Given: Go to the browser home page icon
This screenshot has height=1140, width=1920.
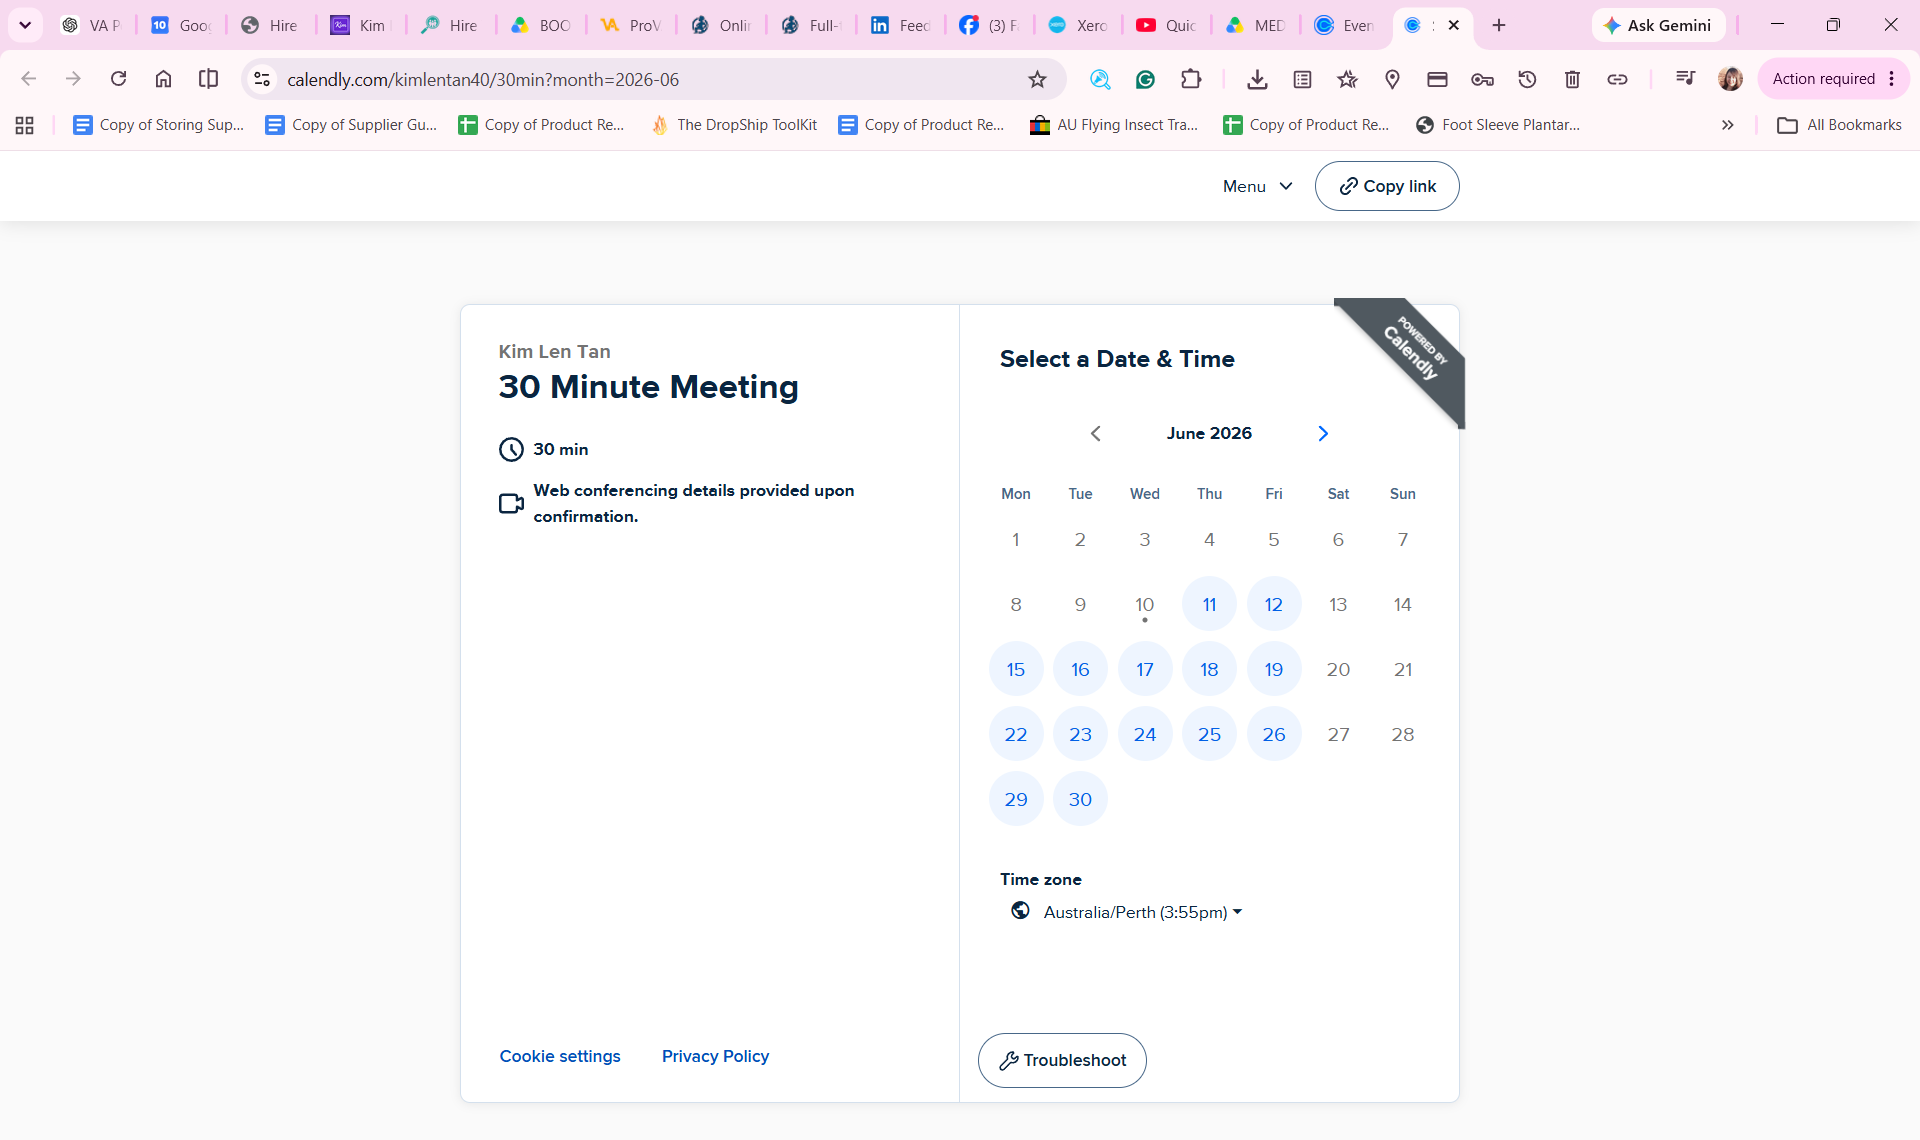Looking at the screenshot, I should coord(163,79).
